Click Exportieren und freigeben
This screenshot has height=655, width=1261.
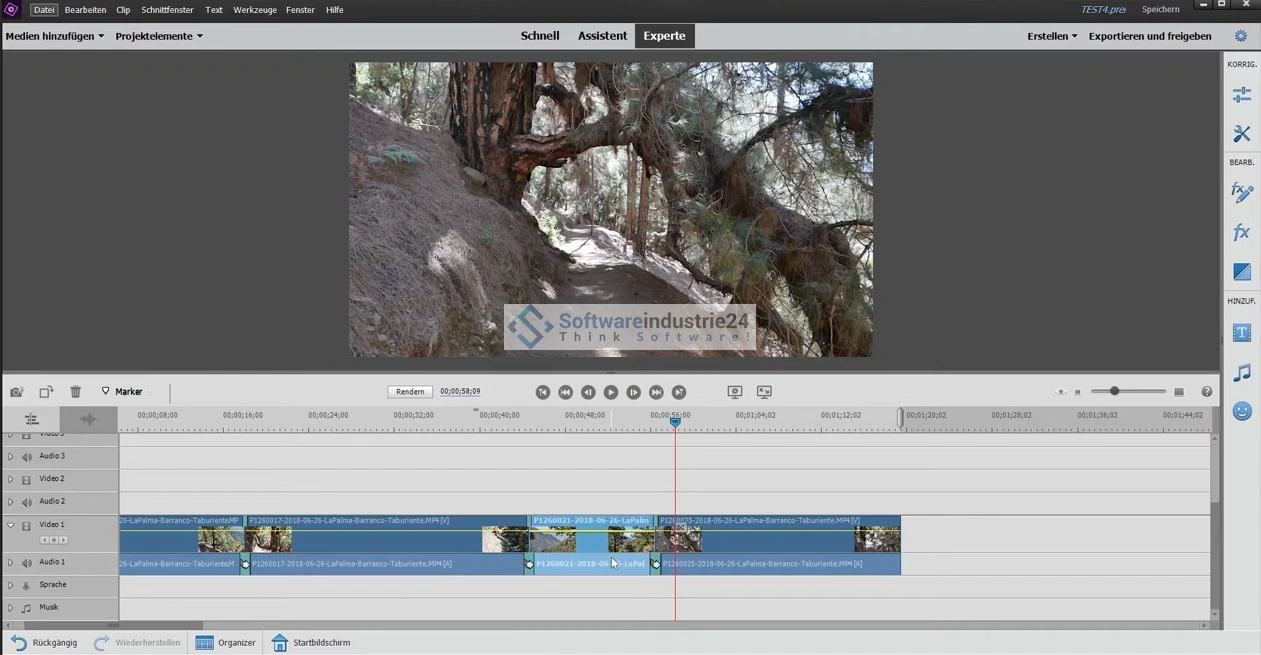tap(1149, 36)
